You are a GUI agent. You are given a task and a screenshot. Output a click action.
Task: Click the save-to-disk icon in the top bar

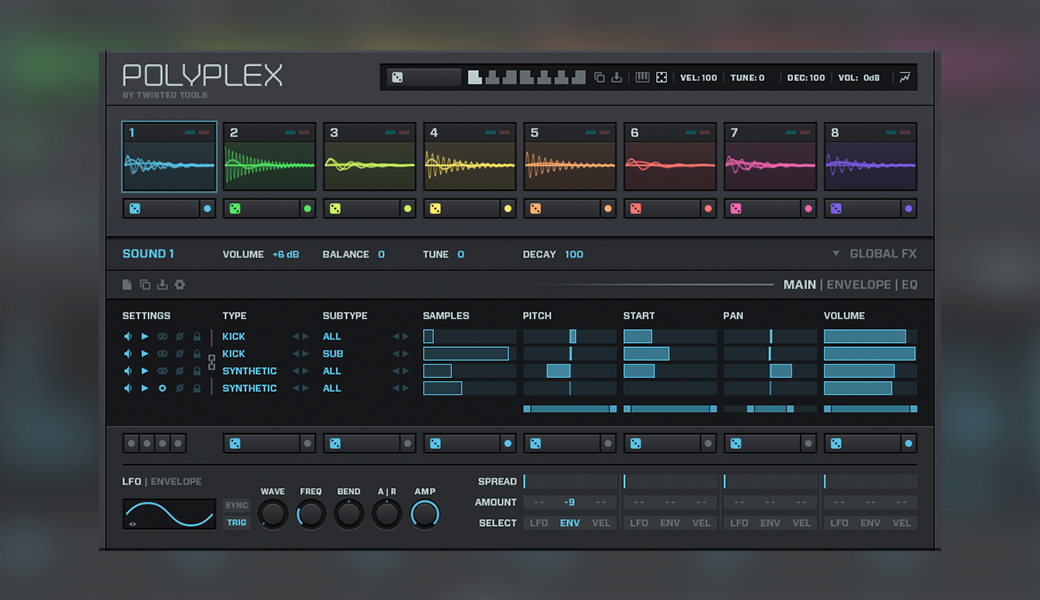[617, 78]
